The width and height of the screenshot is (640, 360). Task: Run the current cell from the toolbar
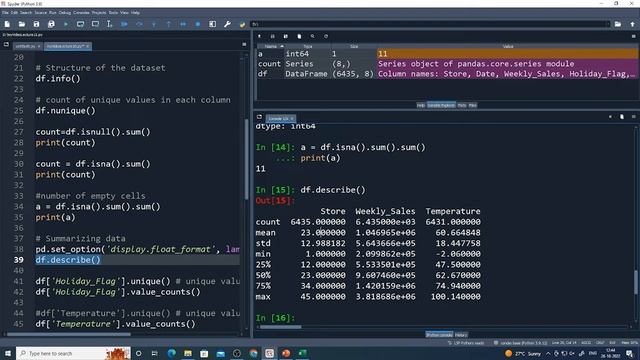tap(80, 24)
